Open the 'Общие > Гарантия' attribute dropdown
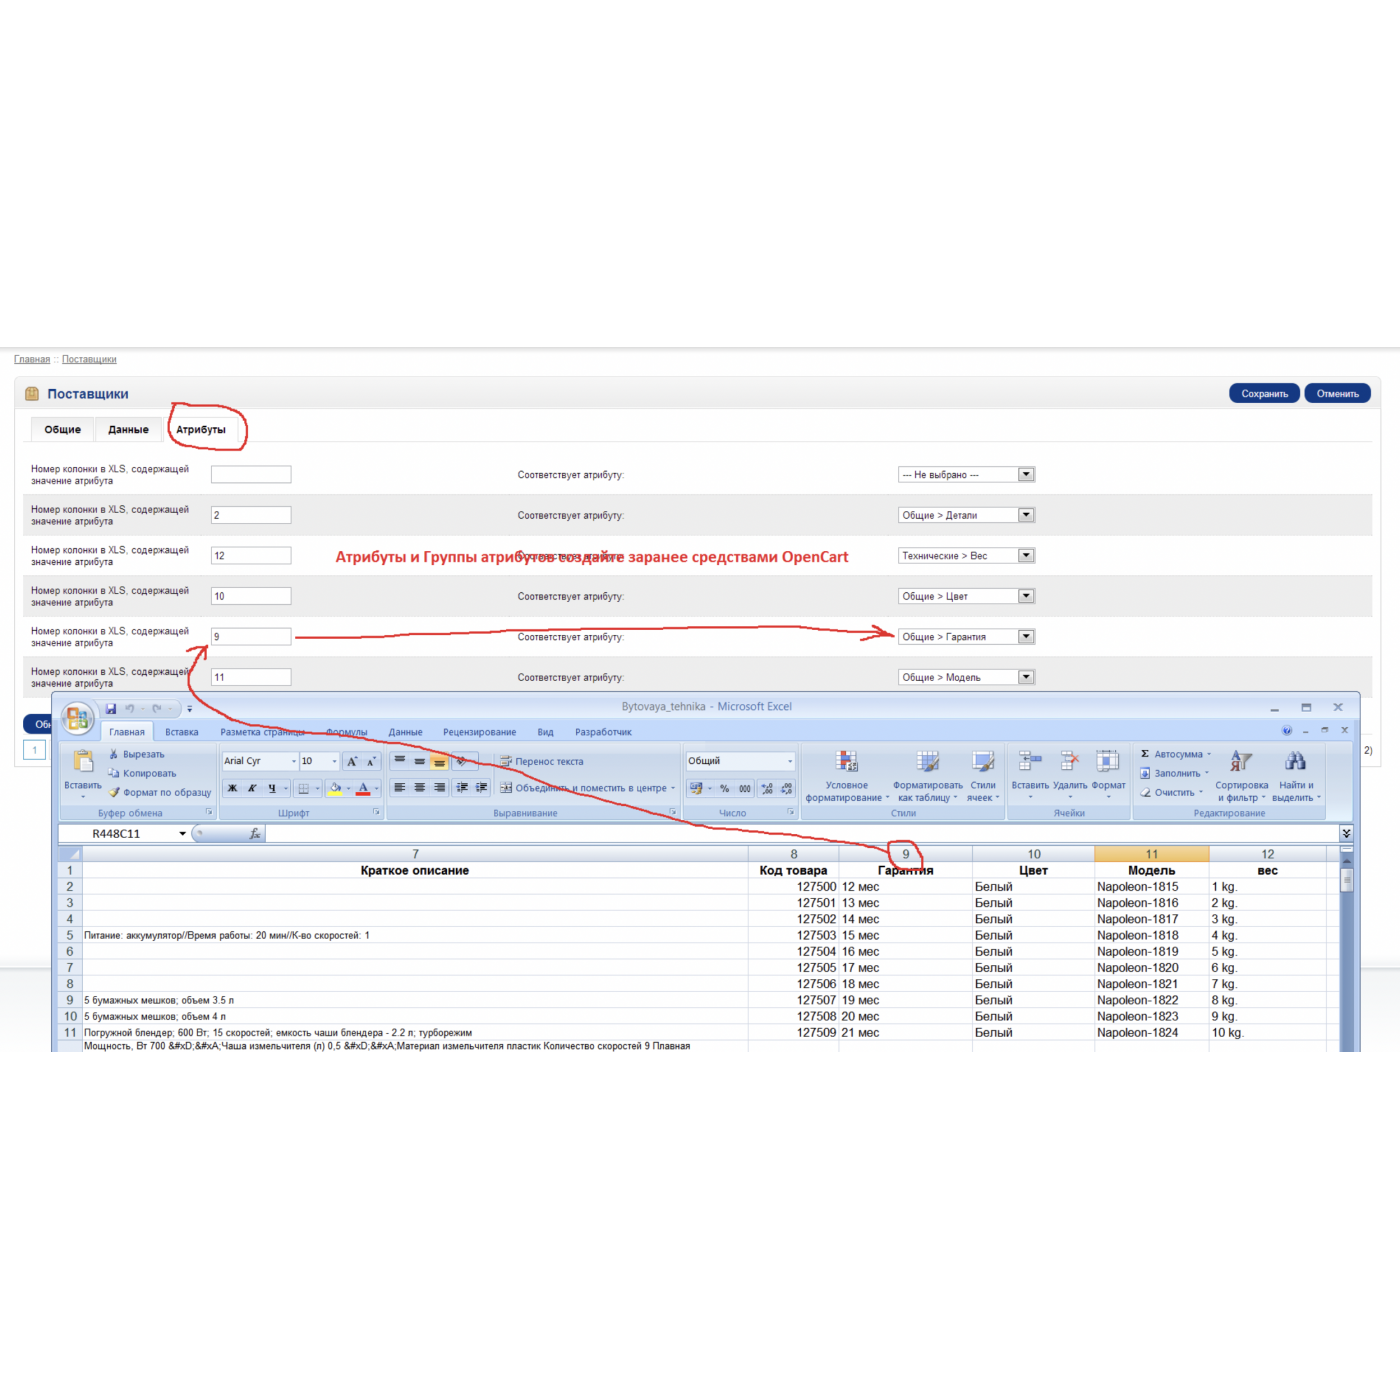The image size is (1400, 1400). pos(1026,637)
